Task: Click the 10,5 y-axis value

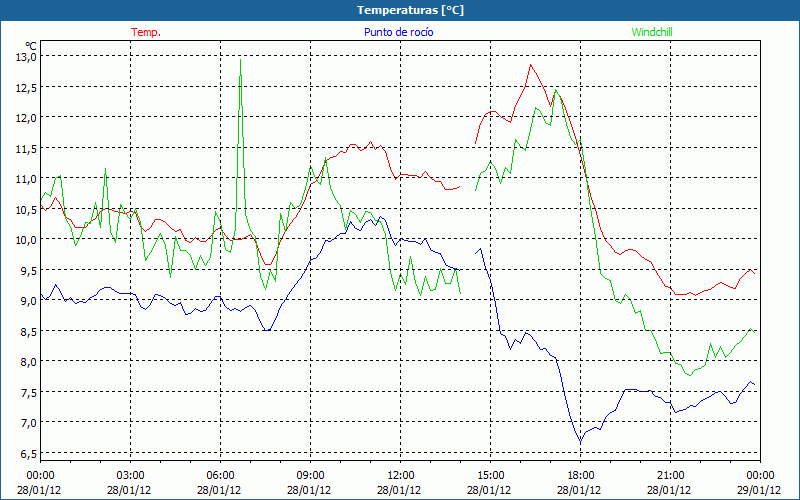Action: point(26,209)
